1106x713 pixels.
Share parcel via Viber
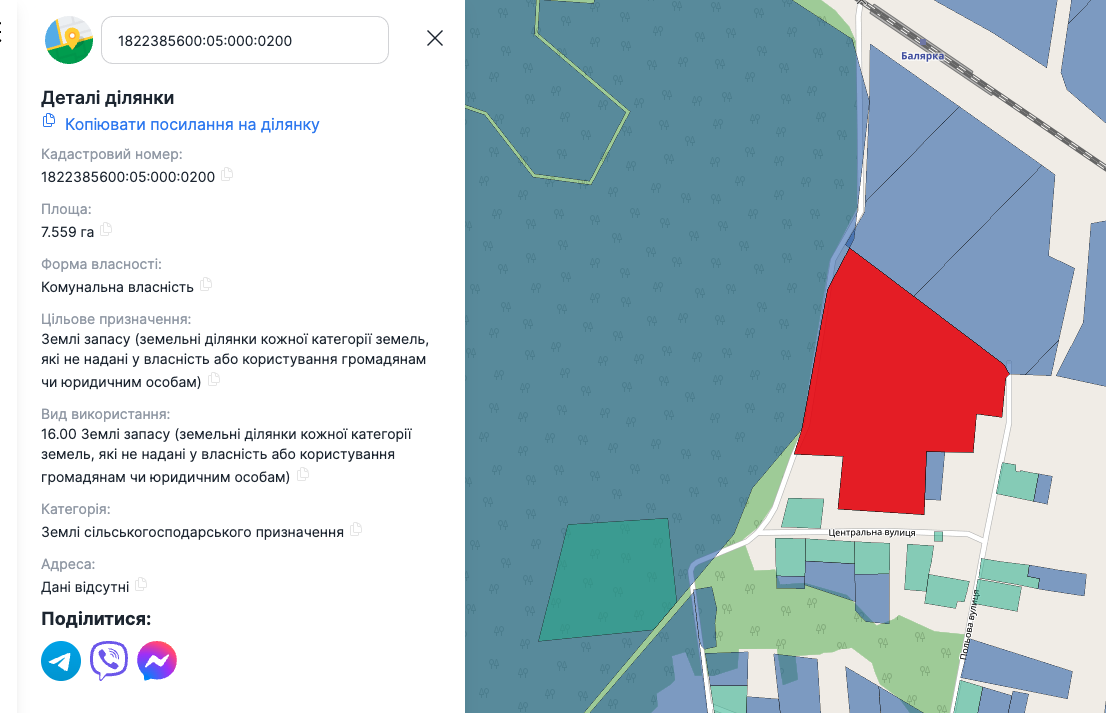(109, 661)
